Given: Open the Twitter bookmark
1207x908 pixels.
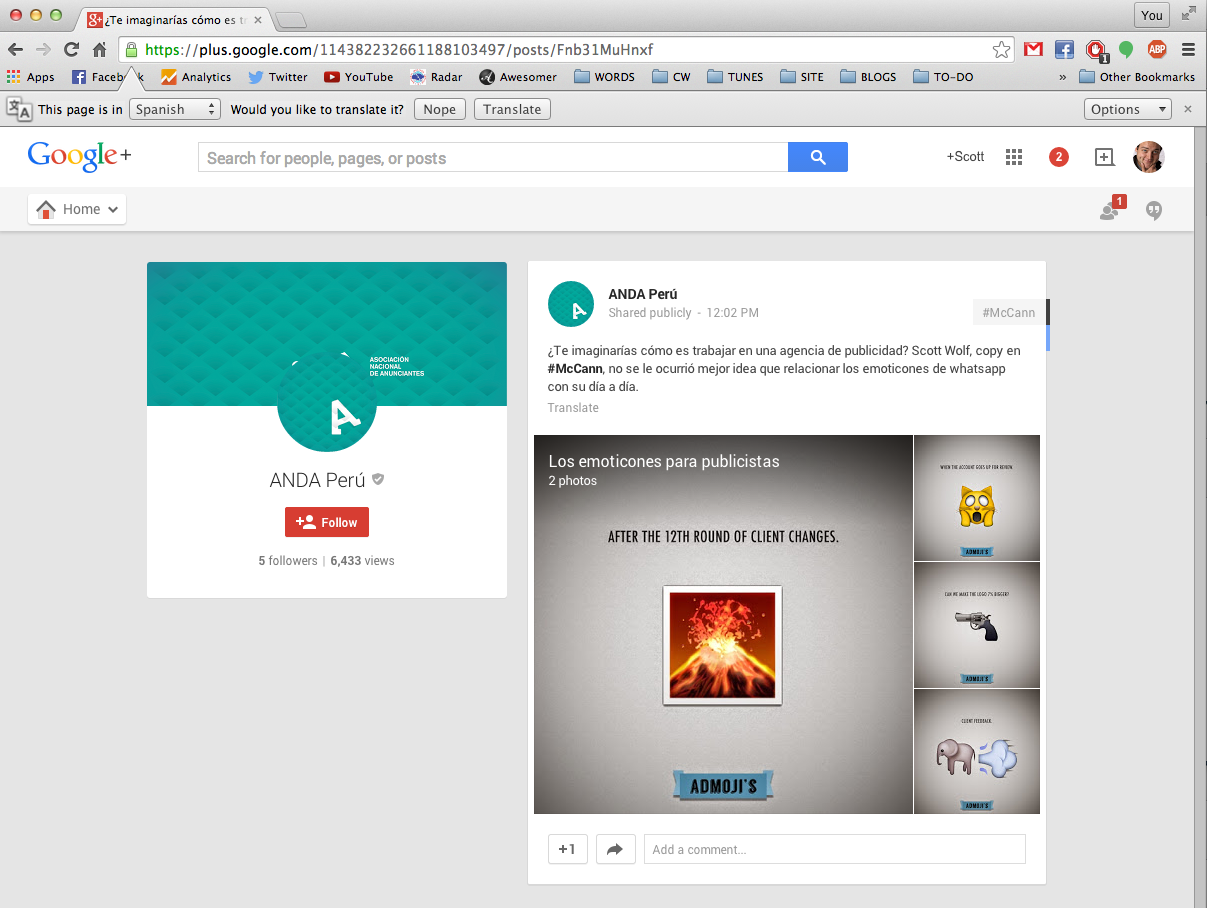Looking at the screenshot, I should (278, 77).
